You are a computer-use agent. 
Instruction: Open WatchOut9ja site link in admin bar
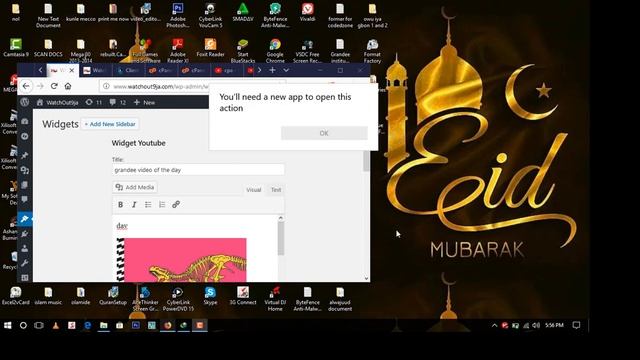(x=57, y=102)
